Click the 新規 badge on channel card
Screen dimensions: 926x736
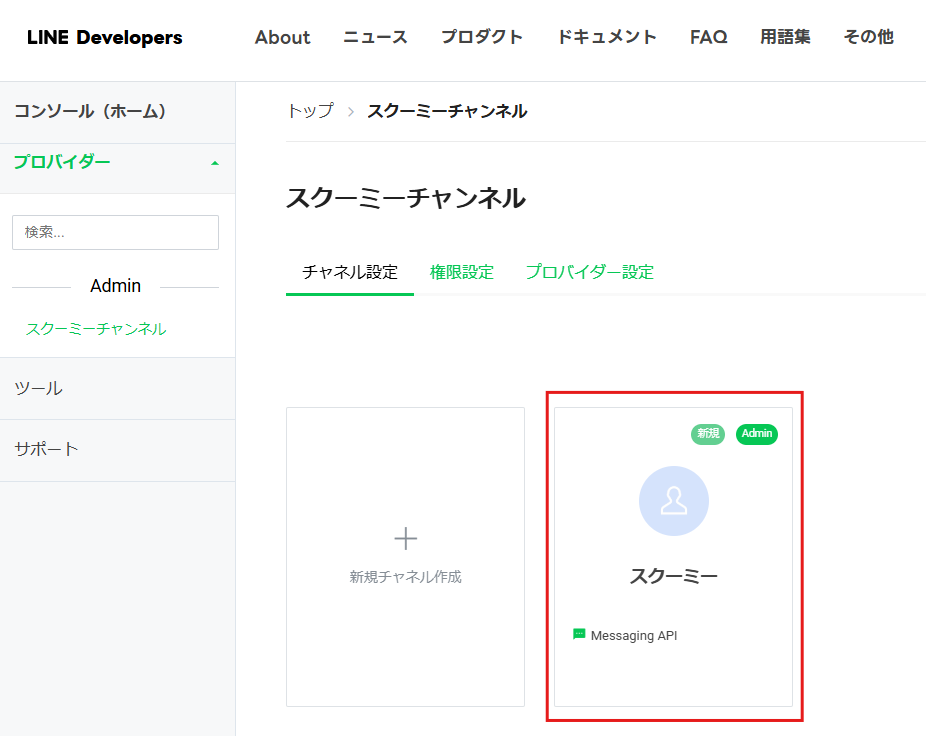coord(707,434)
